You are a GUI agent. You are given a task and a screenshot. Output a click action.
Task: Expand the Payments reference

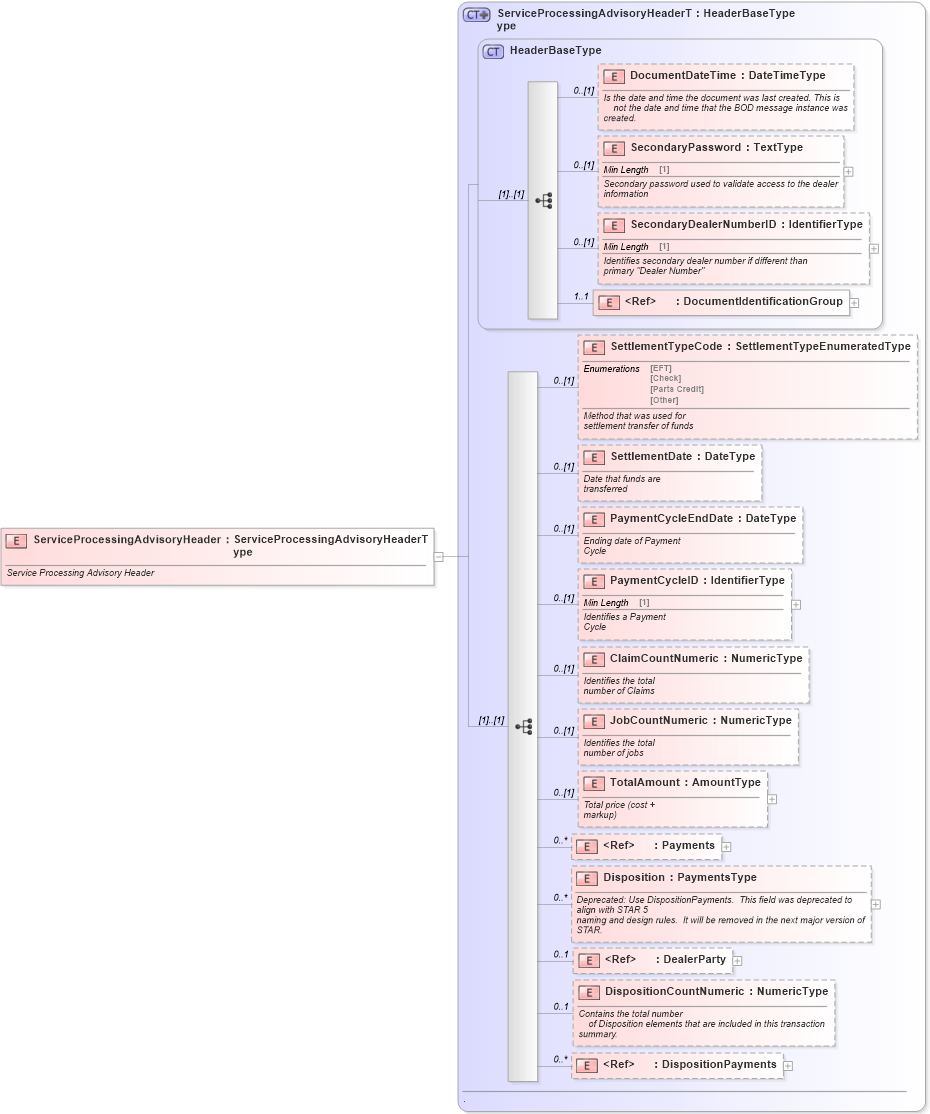click(726, 846)
